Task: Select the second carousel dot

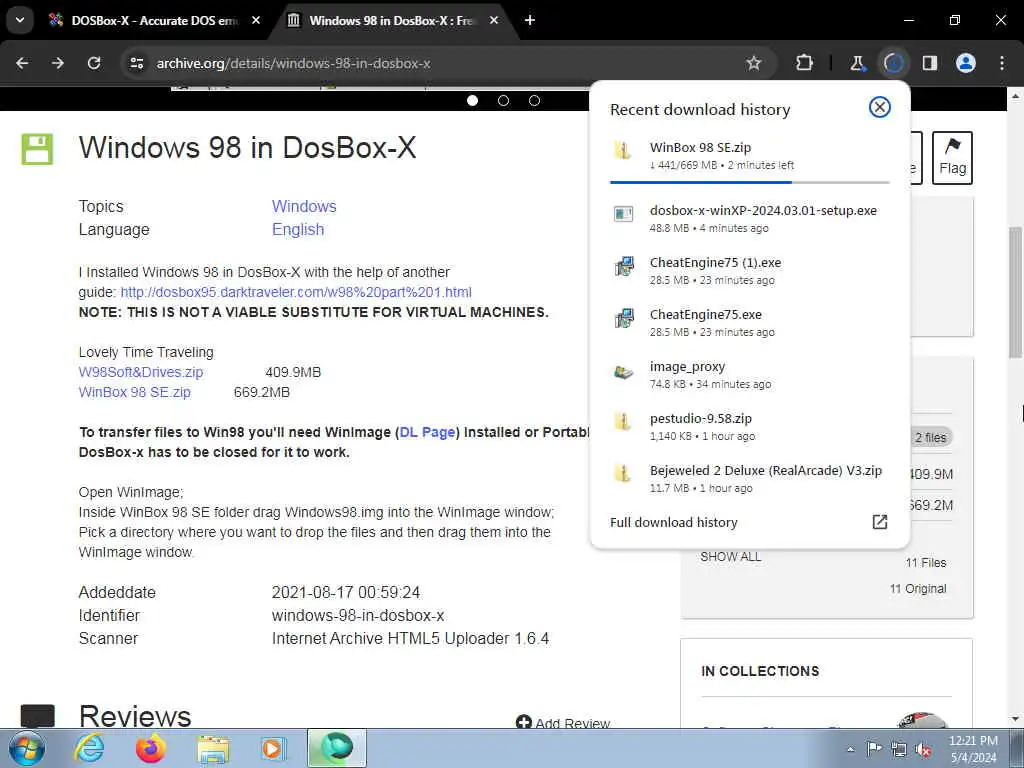Action: click(504, 101)
